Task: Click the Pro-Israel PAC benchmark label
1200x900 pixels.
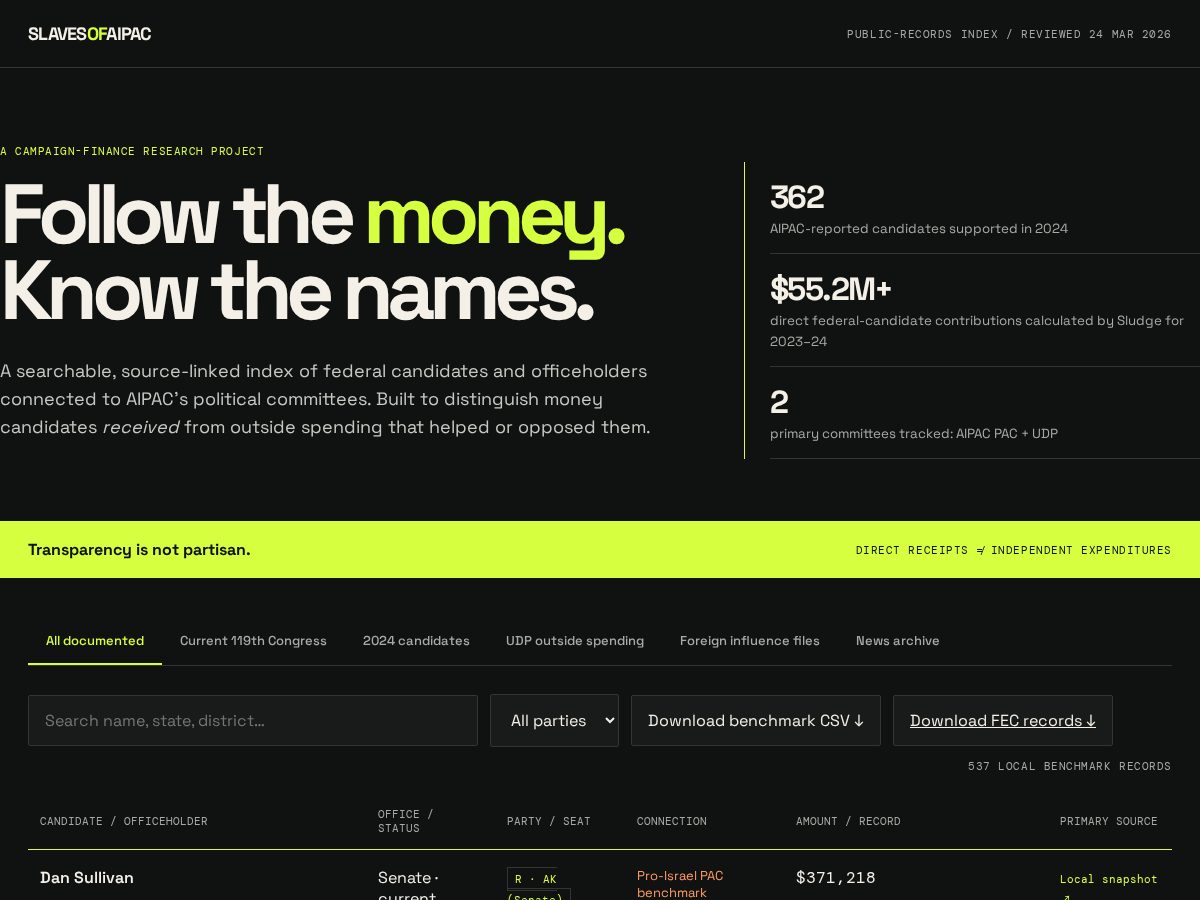Action: coord(680,884)
